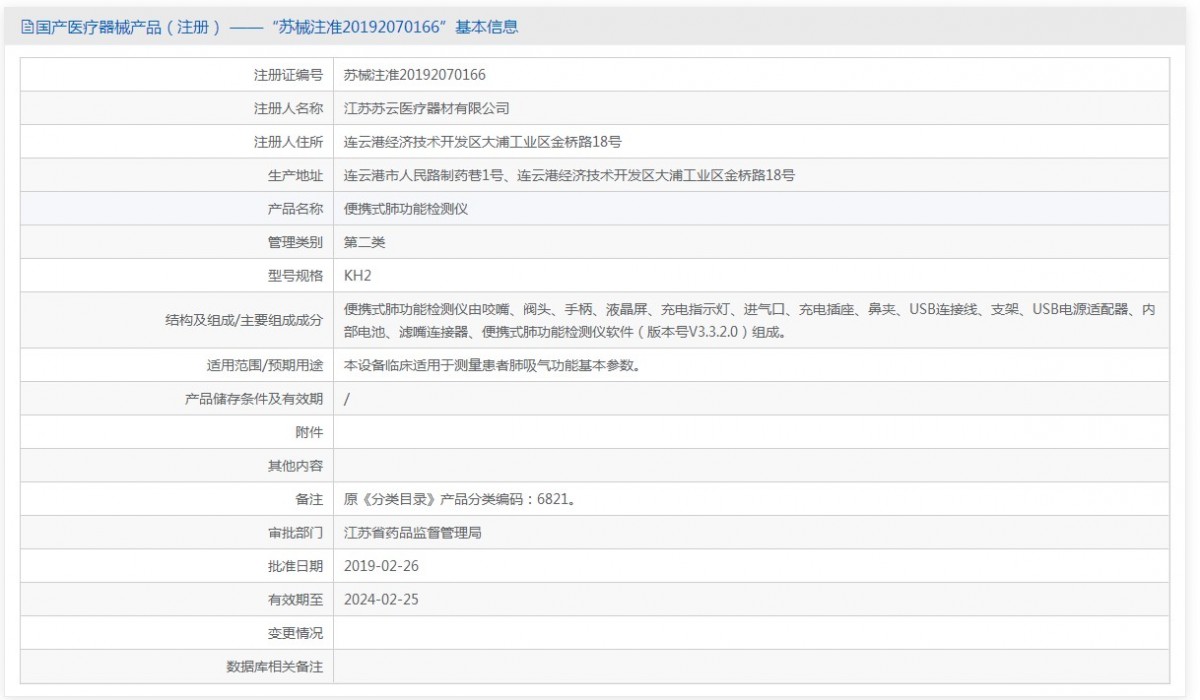
Task: Select remark text with classification code 6821
Action: click(x=459, y=499)
